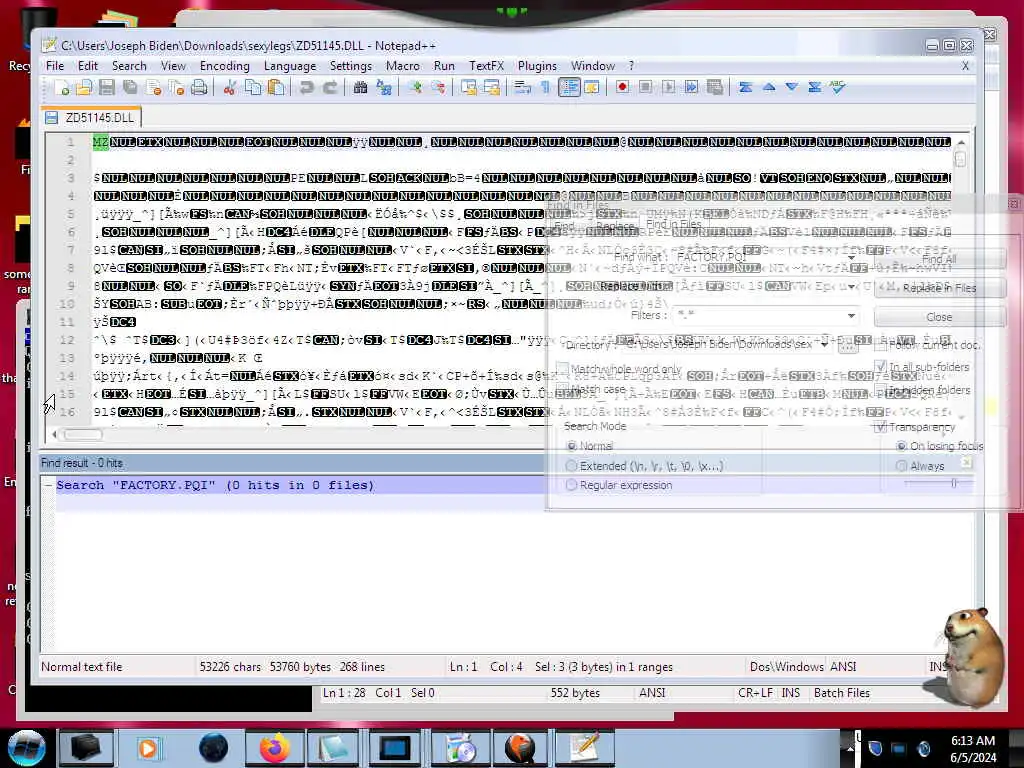
Task: Check the Follow current doc. checkbox
Action: (x=880, y=345)
